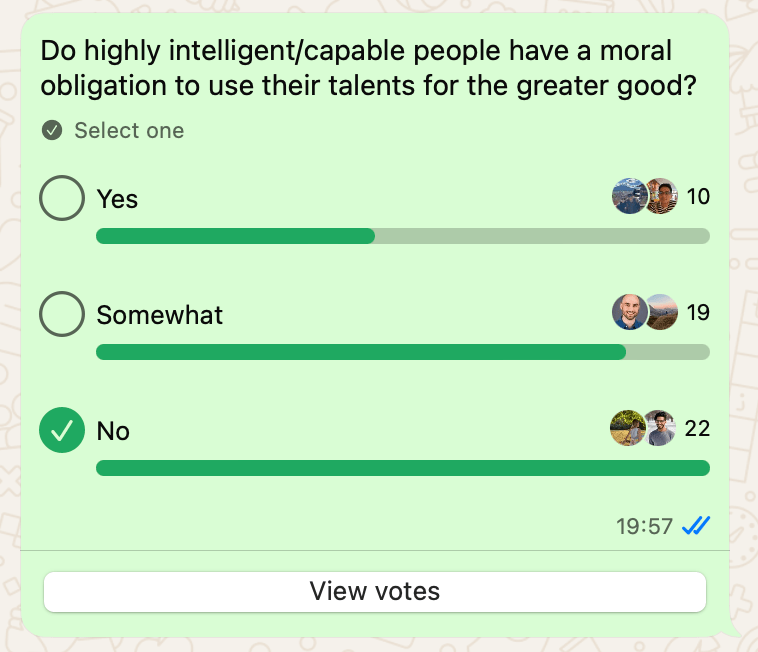Click the landscape avatar on the Somewhat row
This screenshot has height=652, width=758.
[x=661, y=313]
